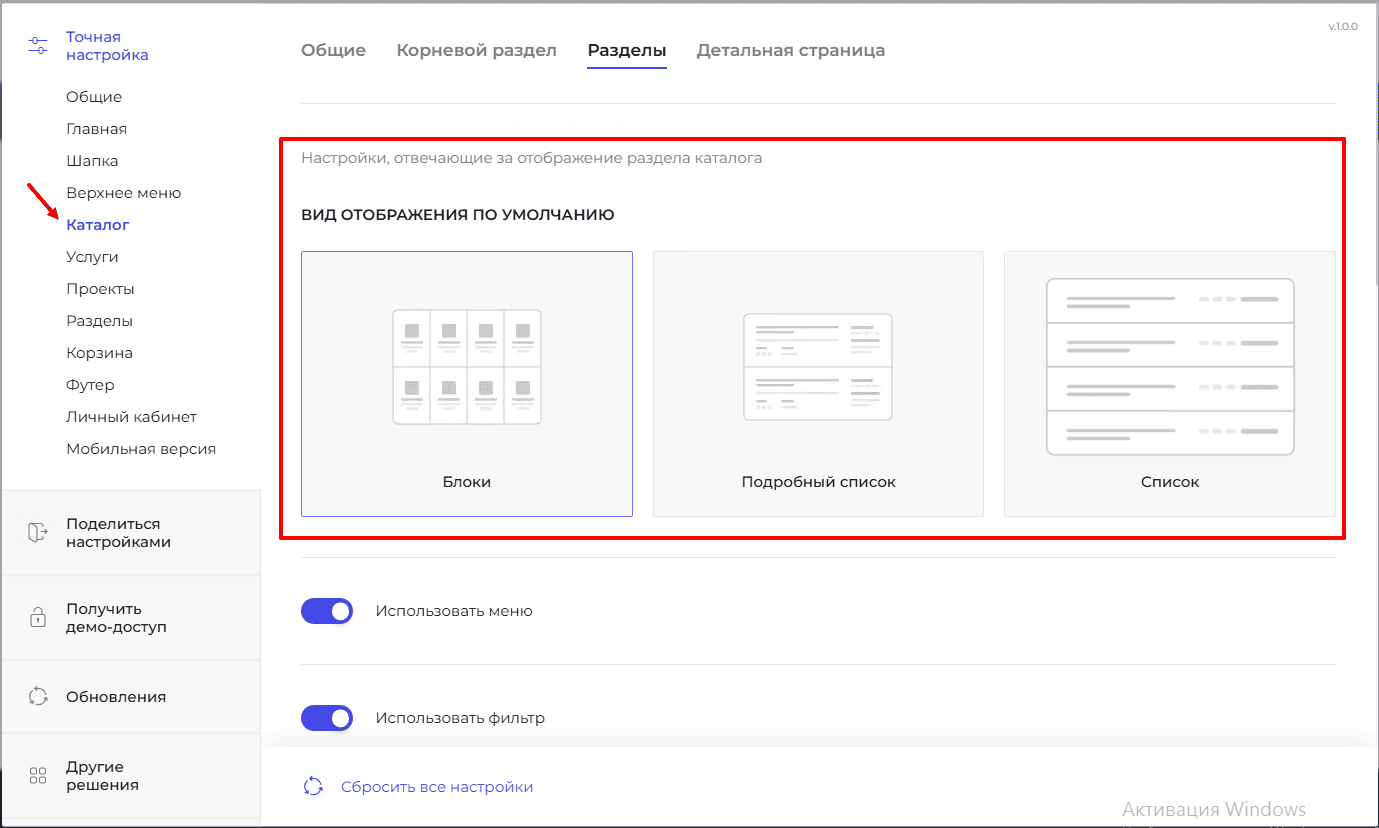Click the Сбросить все настройки link
The image size is (1379, 828).
pyautogui.click(x=436, y=787)
